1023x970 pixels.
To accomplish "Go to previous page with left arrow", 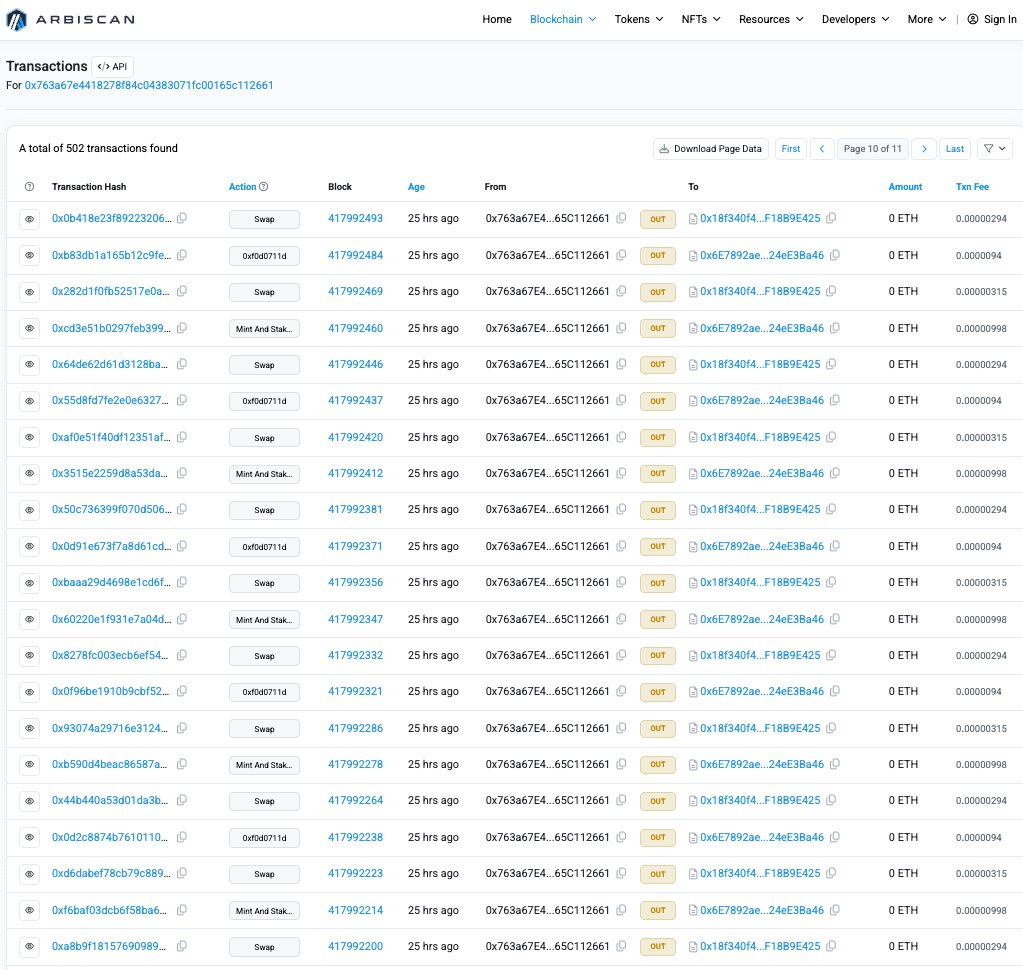I will tap(822, 149).
